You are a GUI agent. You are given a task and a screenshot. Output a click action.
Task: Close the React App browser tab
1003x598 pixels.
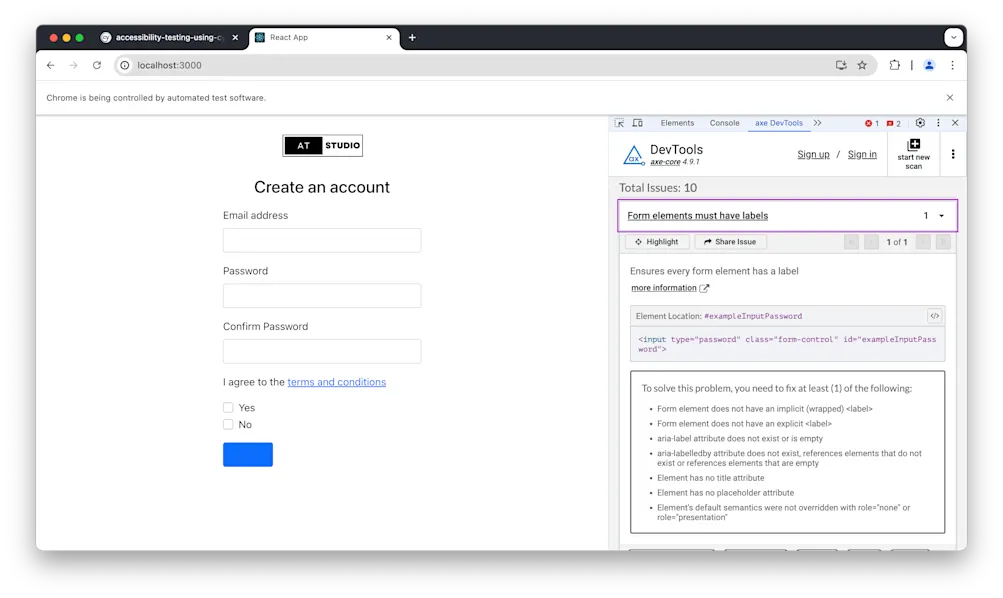pyautogui.click(x=389, y=38)
